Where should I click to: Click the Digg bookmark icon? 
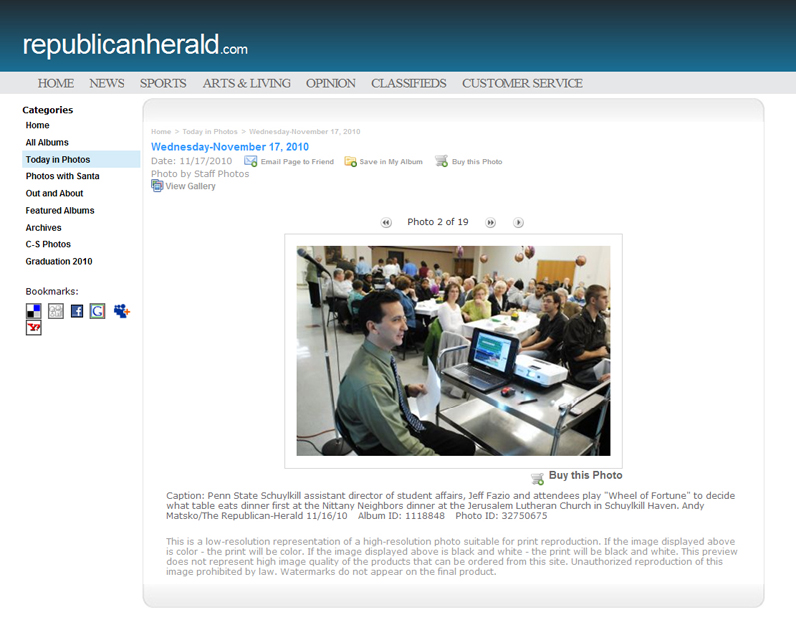pyautogui.click(x=56, y=311)
